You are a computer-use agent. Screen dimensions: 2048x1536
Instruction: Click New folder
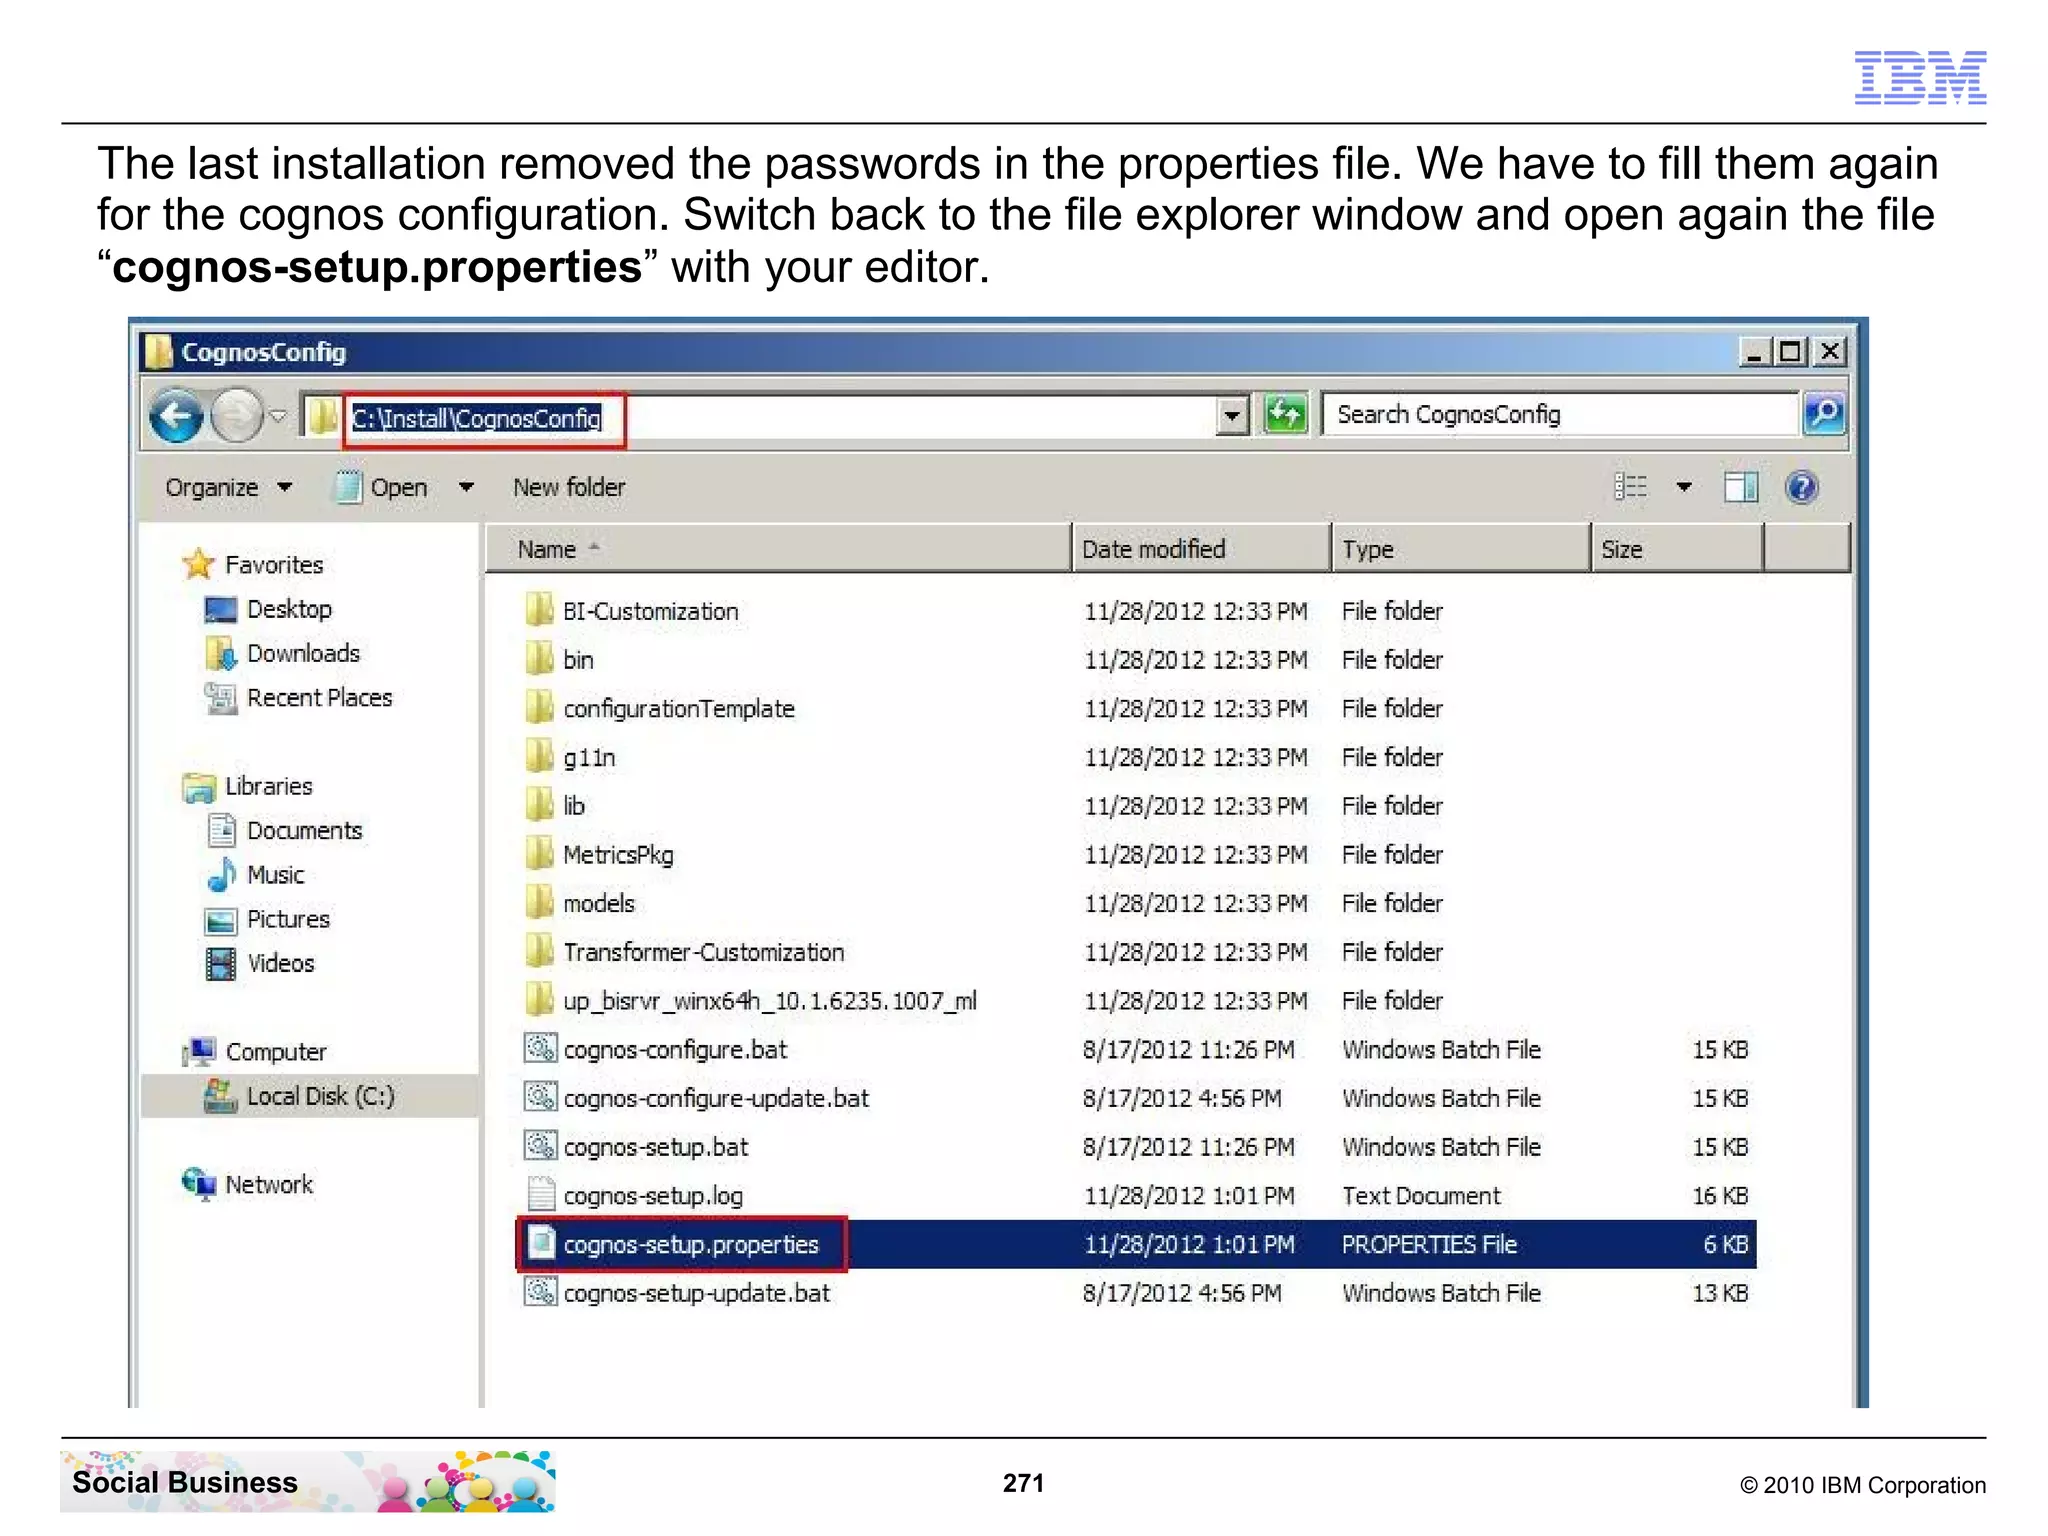click(569, 488)
